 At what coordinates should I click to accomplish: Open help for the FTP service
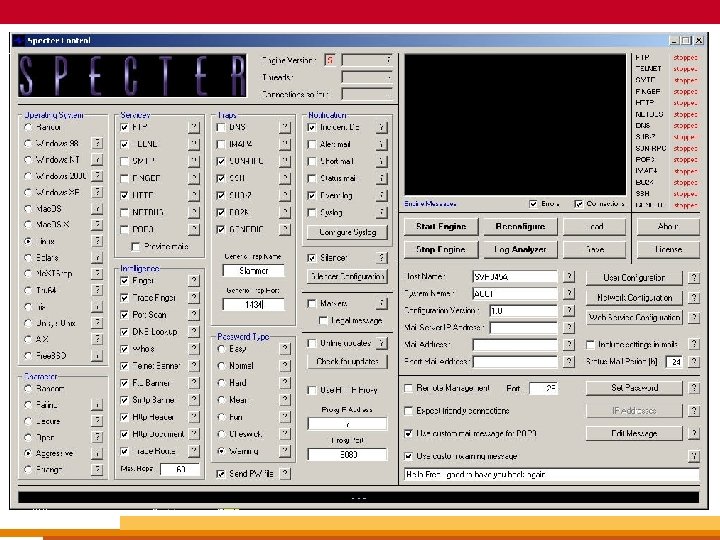click(x=194, y=127)
